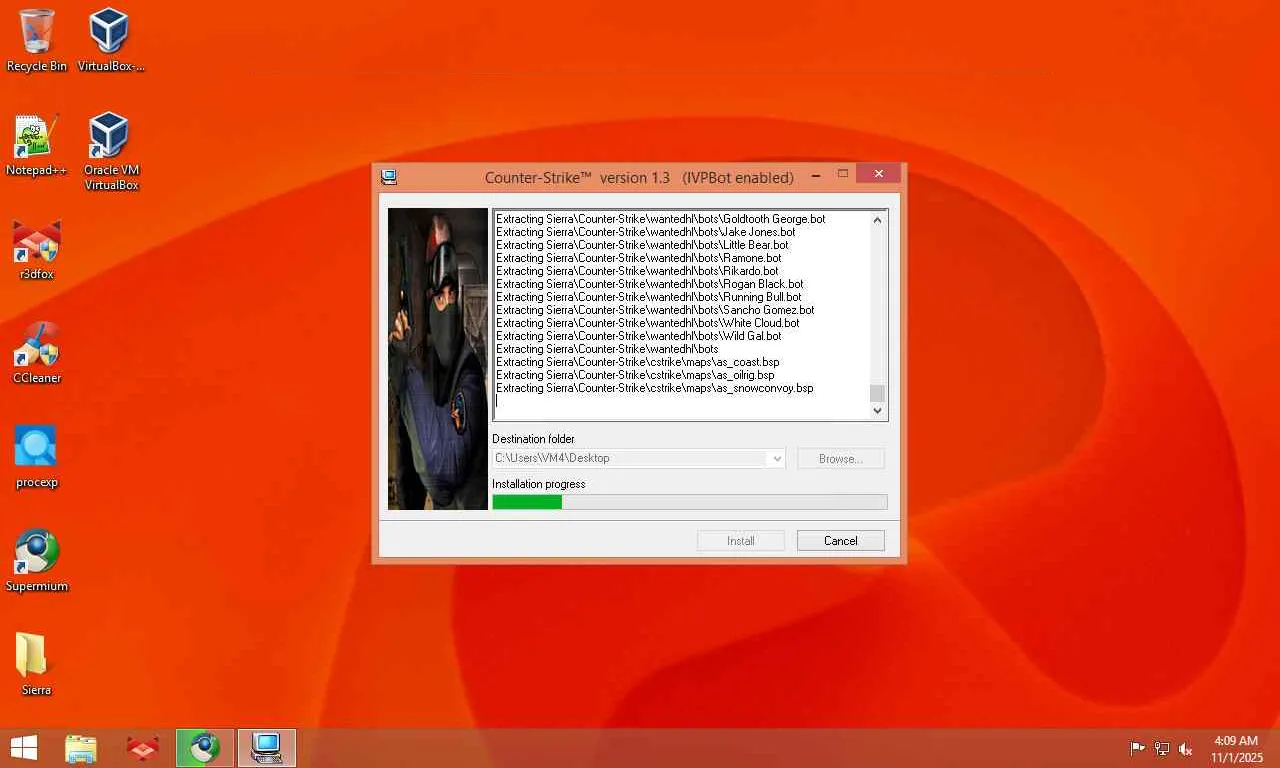Click the Little Bear.bot log line
This screenshot has height=768, width=1280.
point(642,245)
